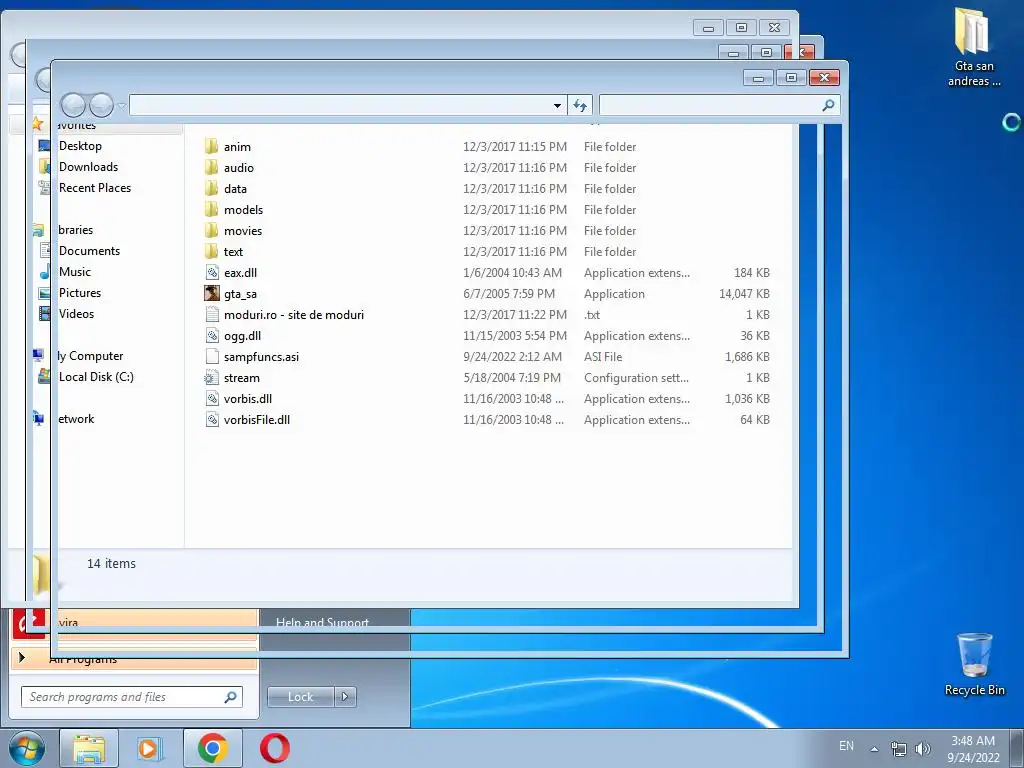This screenshot has height=768, width=1024.
Task: Open recent pages dropdown beside navigation arrows
Action: pyautogui.click(x=121, y=105)
